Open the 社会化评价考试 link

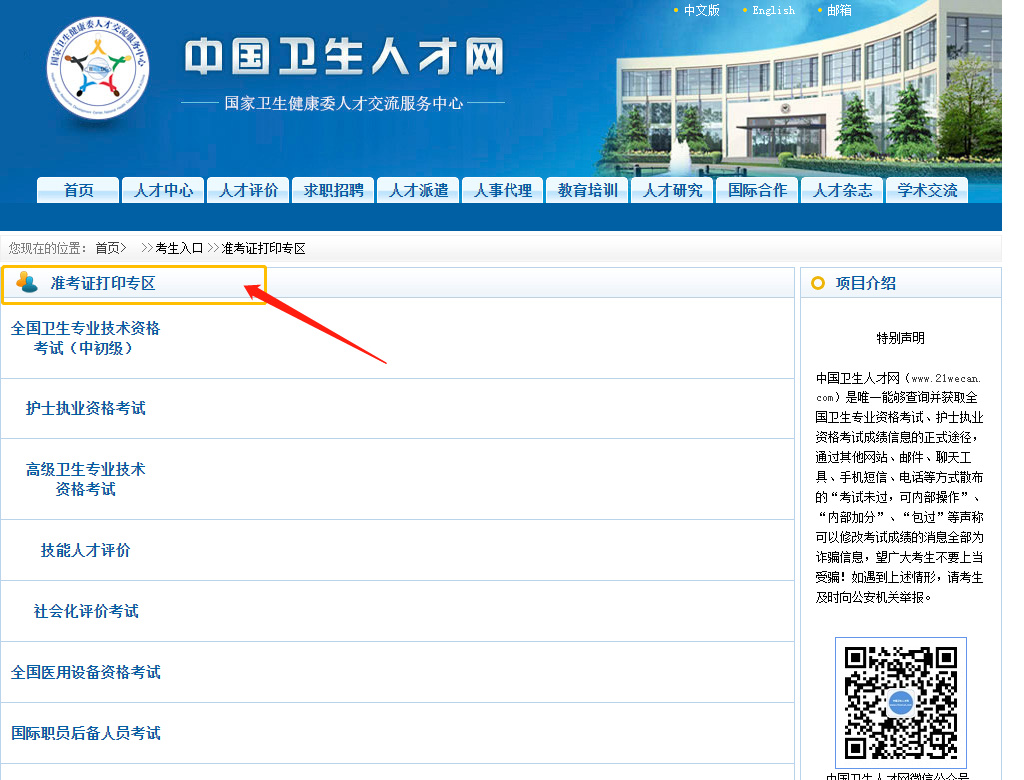[86, 611]
